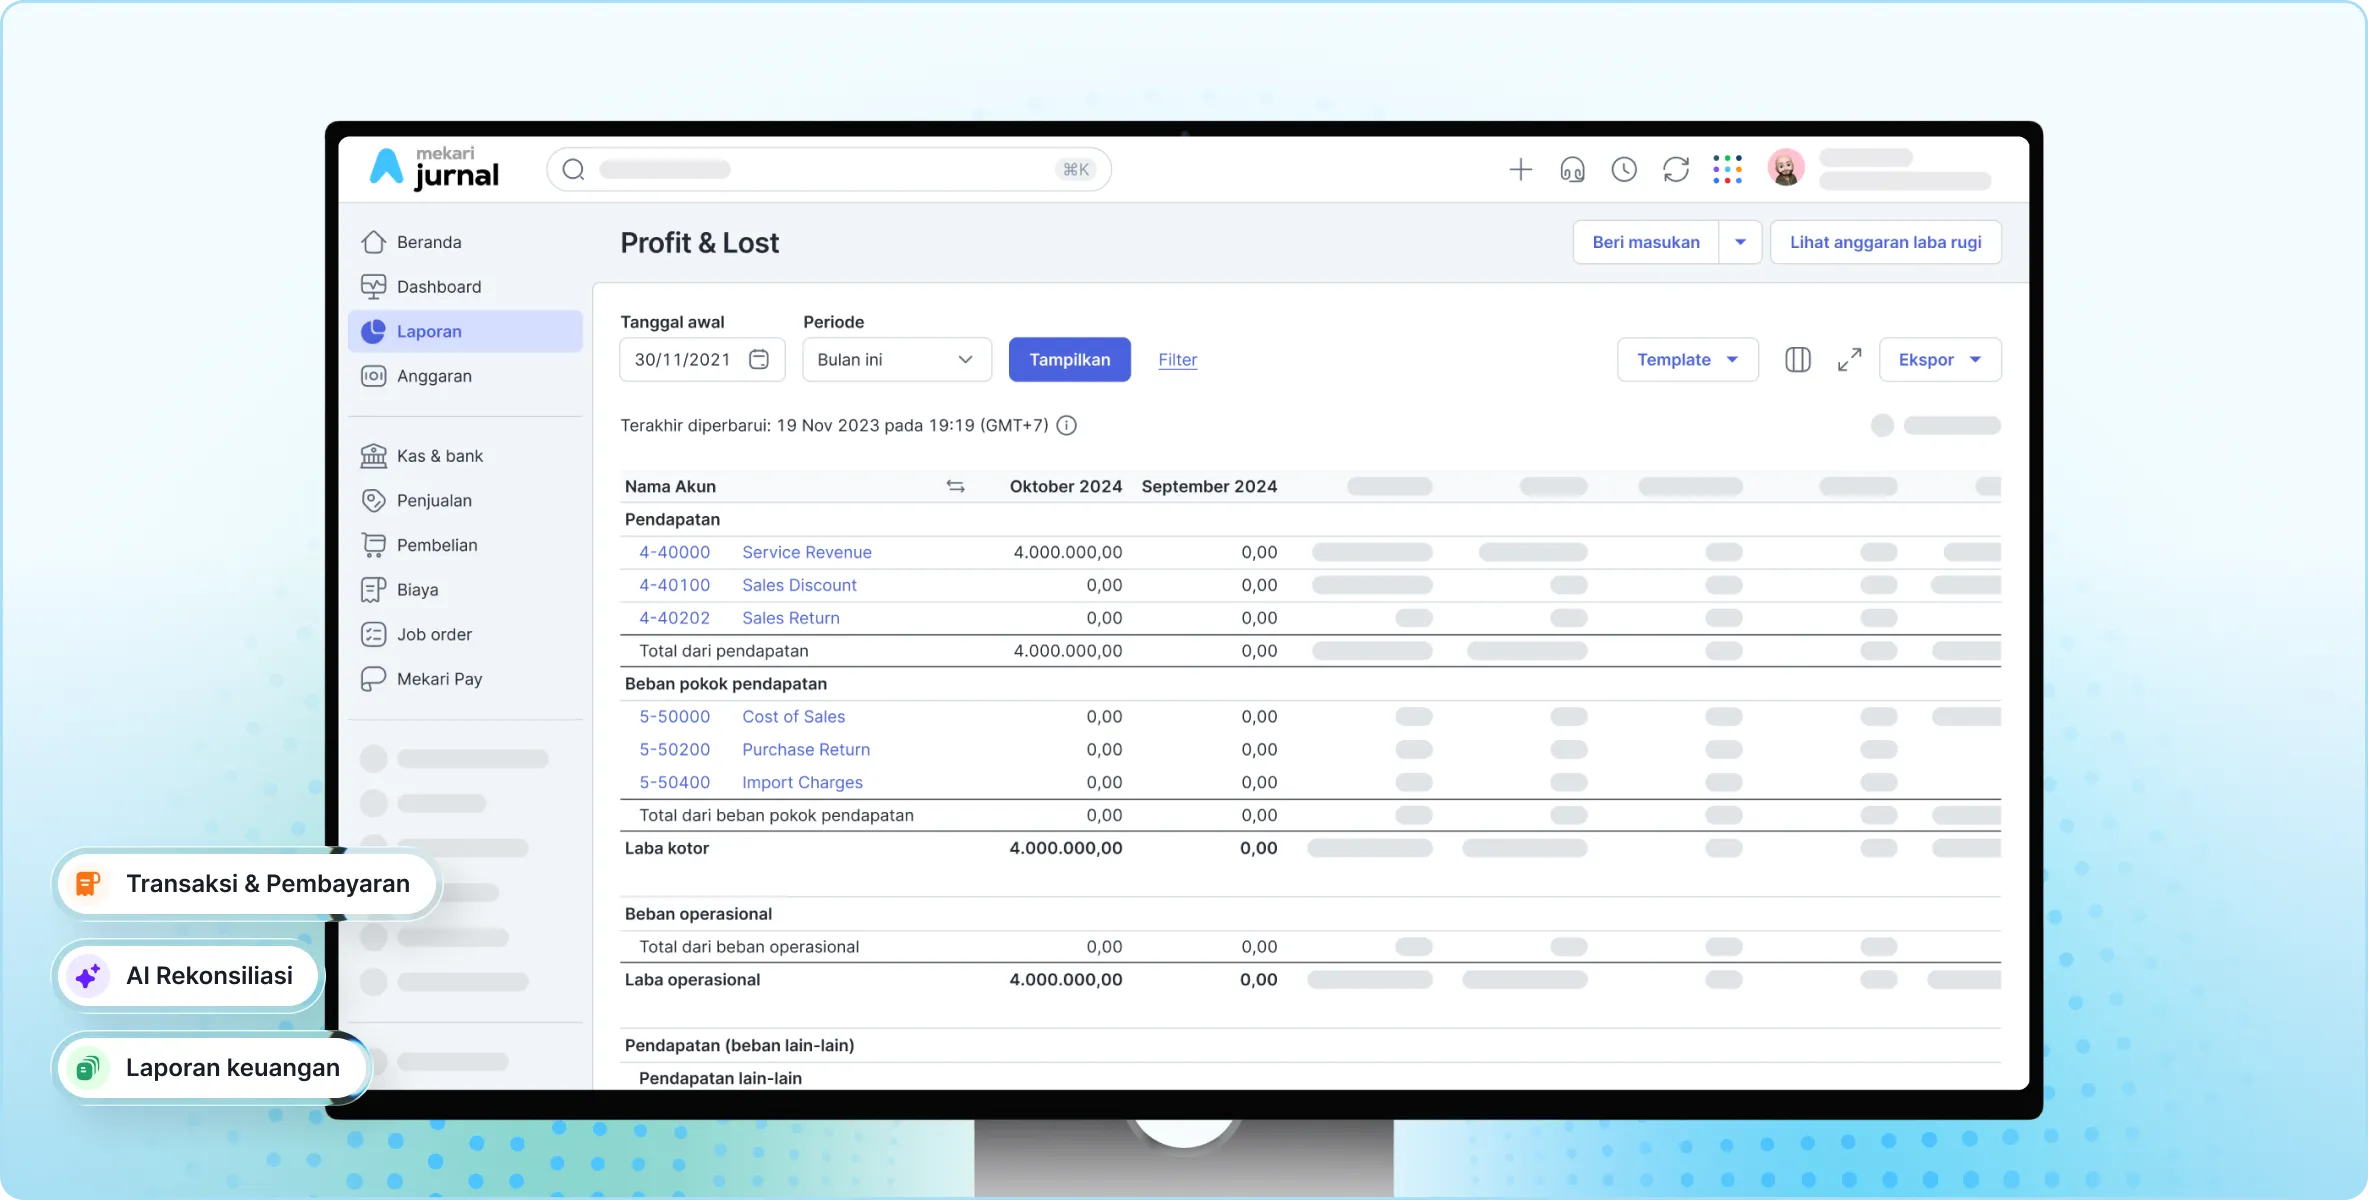Screen dimensions: 2368x1200
Task: Toggle the column layout icon
Action: [1798, 359]
